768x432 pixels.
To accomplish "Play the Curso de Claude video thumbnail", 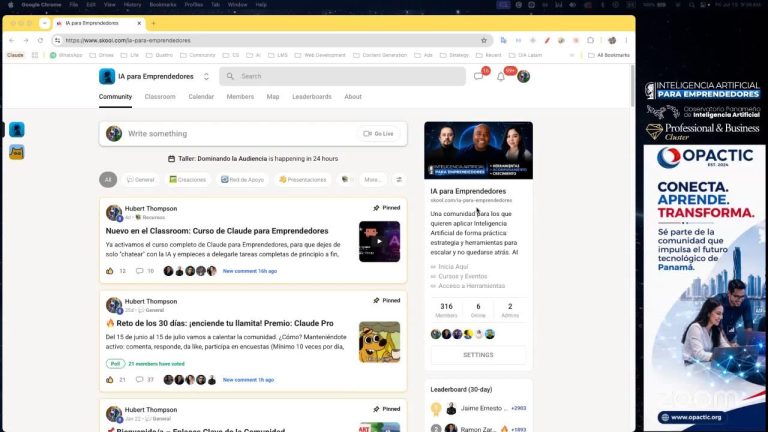I will click(x=379, y=241).
